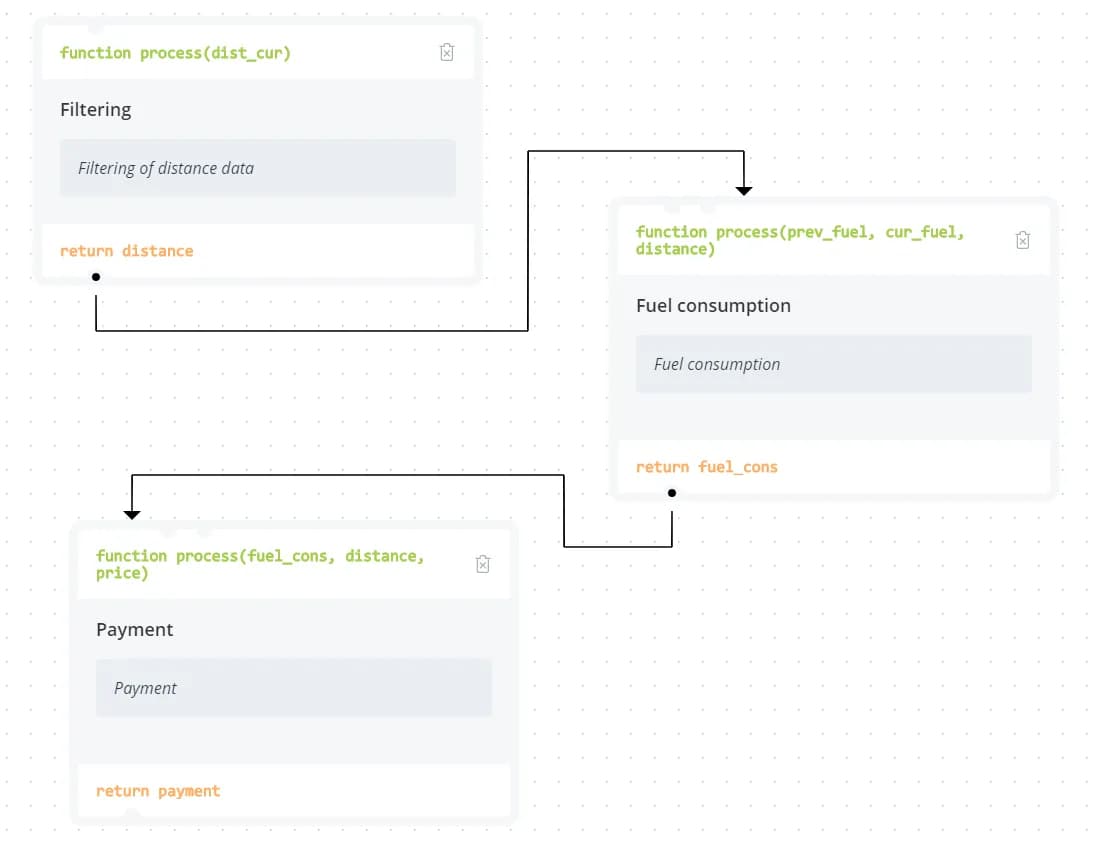Click output dot under return distance
This screenshot has height=853, width=1094.
click(x=96, y=277)
